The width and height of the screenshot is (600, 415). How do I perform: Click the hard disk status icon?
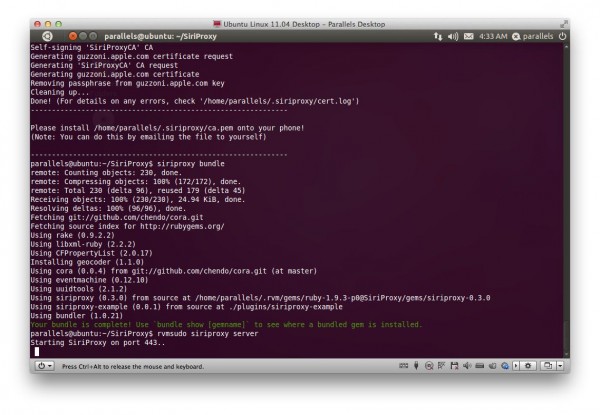pos(479,366)
